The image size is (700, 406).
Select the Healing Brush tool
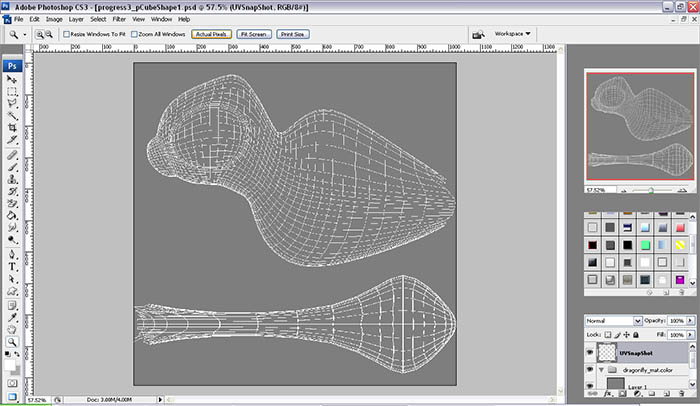[x=12, y=155]
